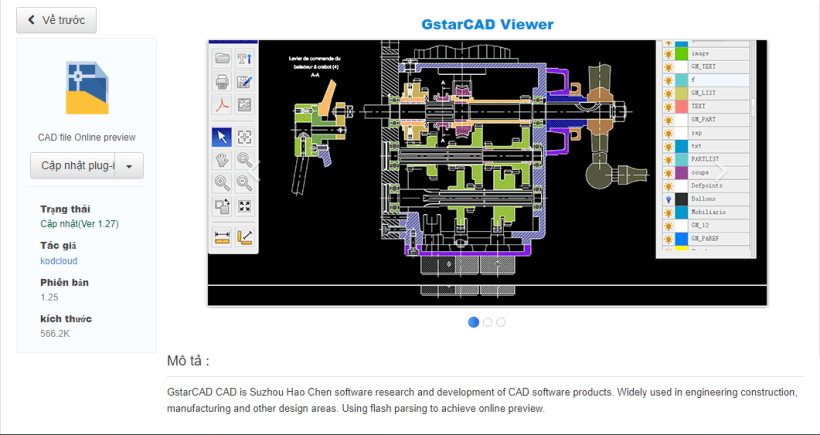The height and width of the screenshot is (435, 820).
Task: Toggle visibility bulb of image layer
Action: (668, 53)
